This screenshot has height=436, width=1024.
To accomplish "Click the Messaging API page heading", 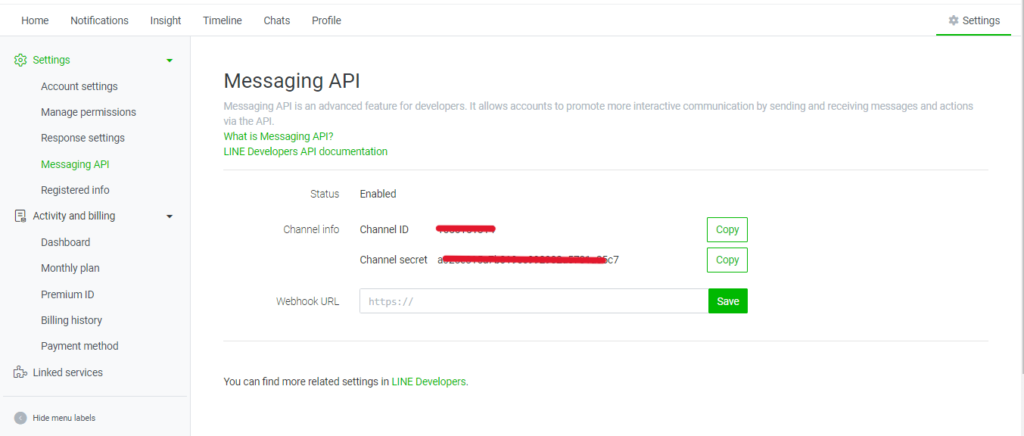I will 292,82.
